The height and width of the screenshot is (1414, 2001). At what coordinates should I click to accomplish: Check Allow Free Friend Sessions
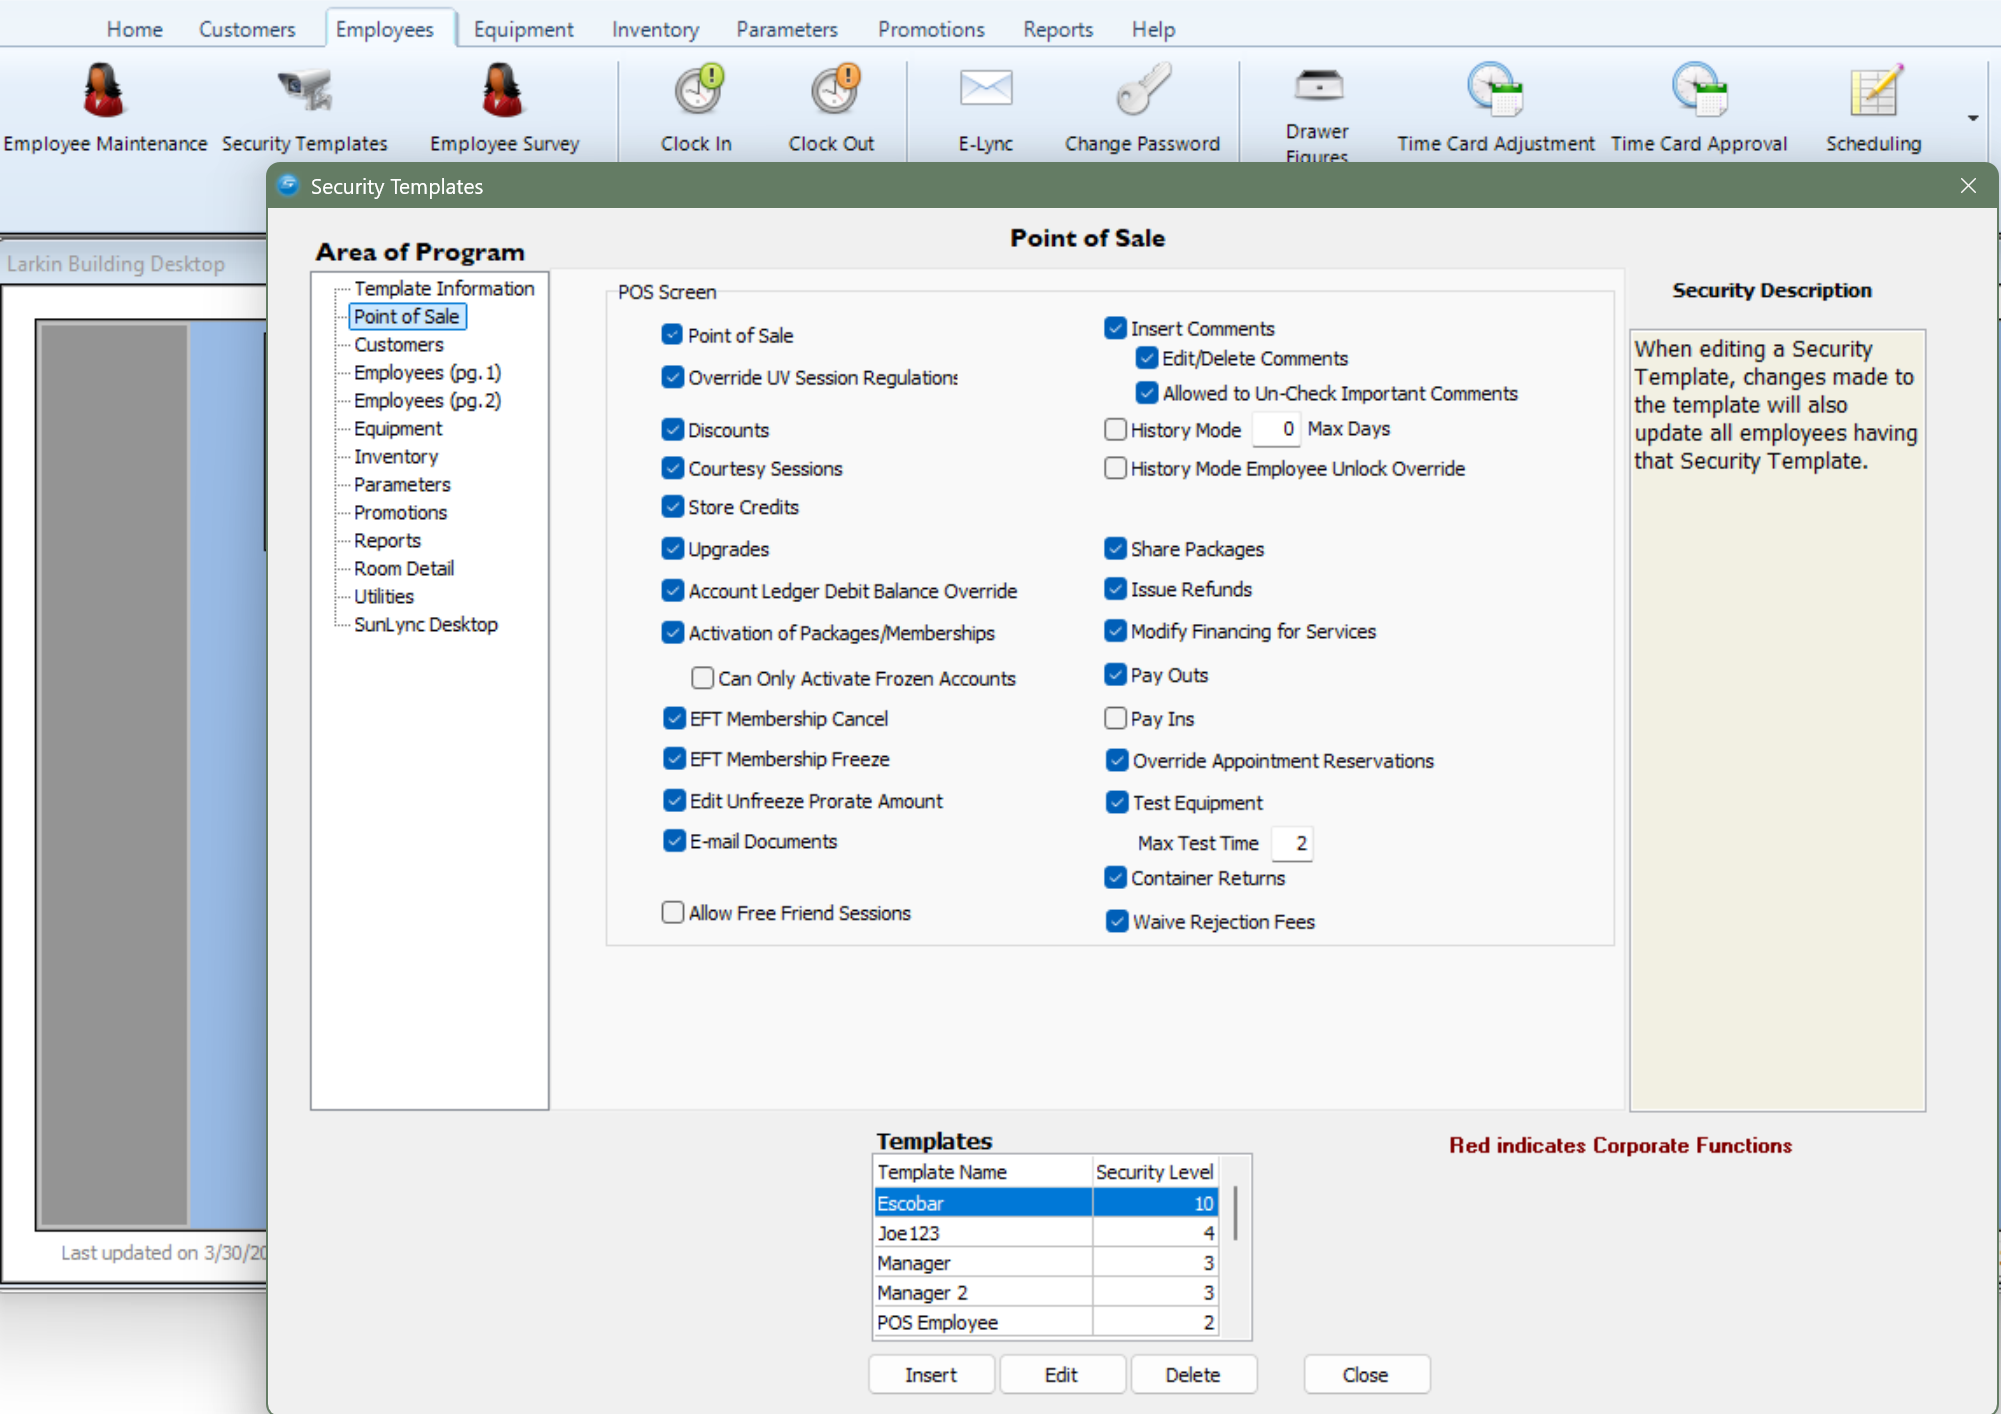(x=673, y=913)
